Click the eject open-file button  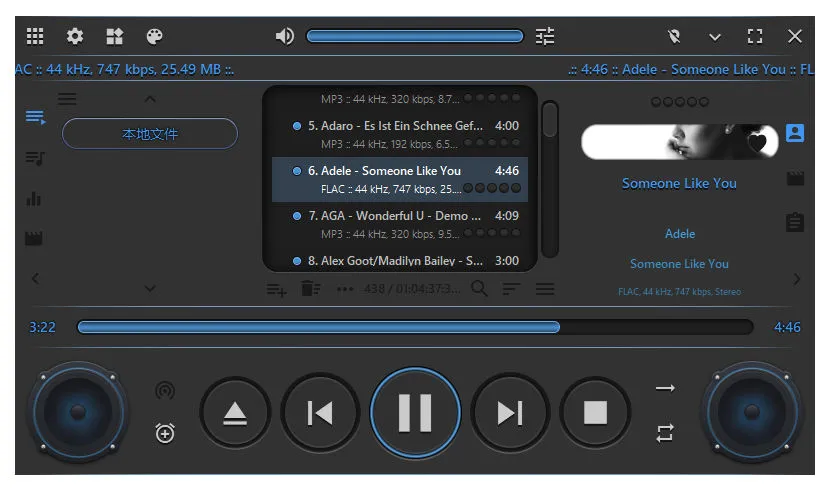[x=235, y=412]
